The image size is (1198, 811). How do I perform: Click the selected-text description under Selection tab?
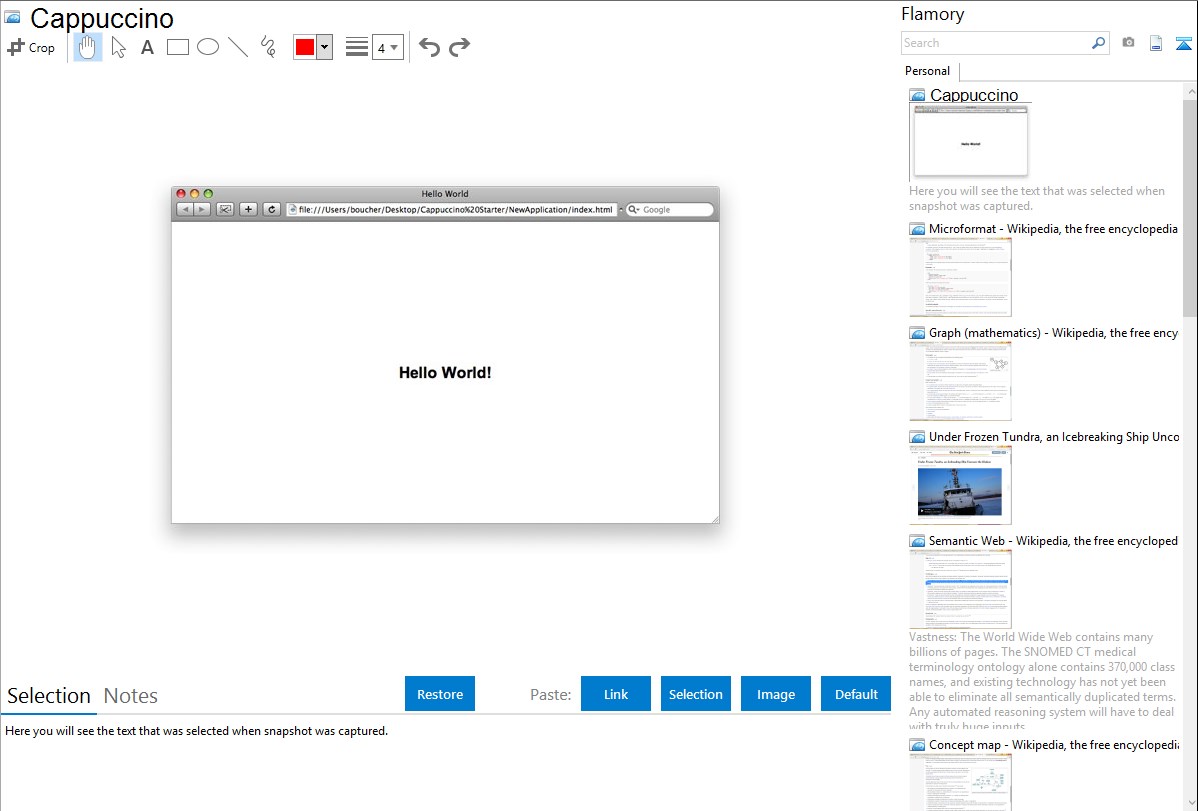pos(196,731)
